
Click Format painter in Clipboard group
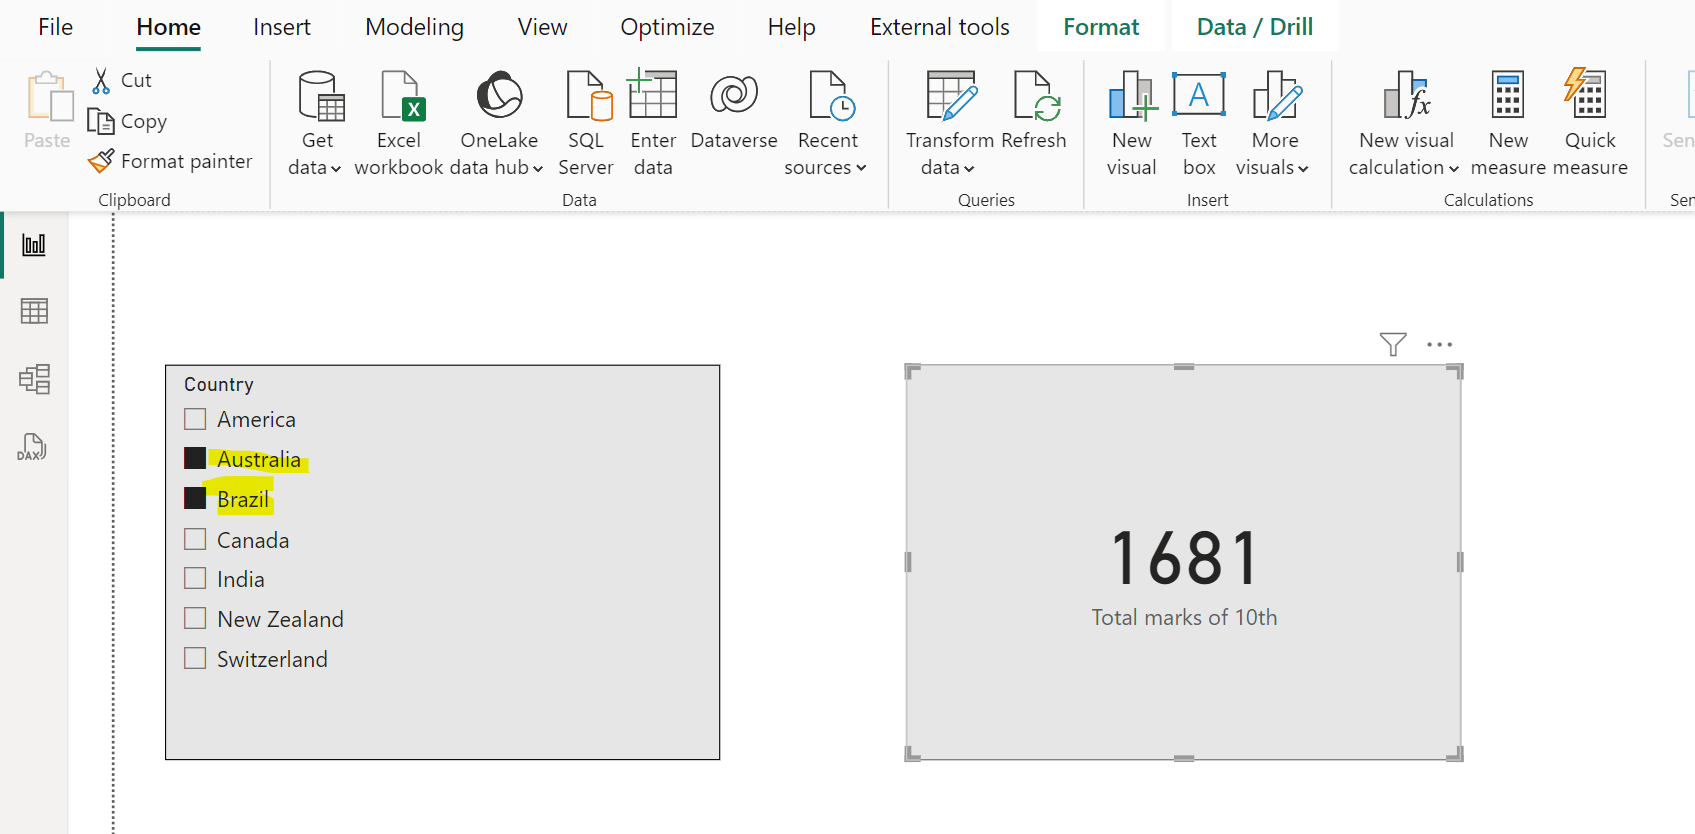pyautogui.click(x=171, y=161)
